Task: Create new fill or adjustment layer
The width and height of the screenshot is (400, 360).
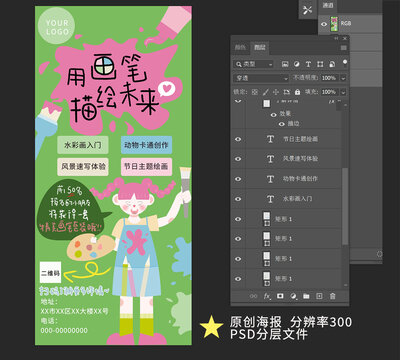Action: pos(293,296)
